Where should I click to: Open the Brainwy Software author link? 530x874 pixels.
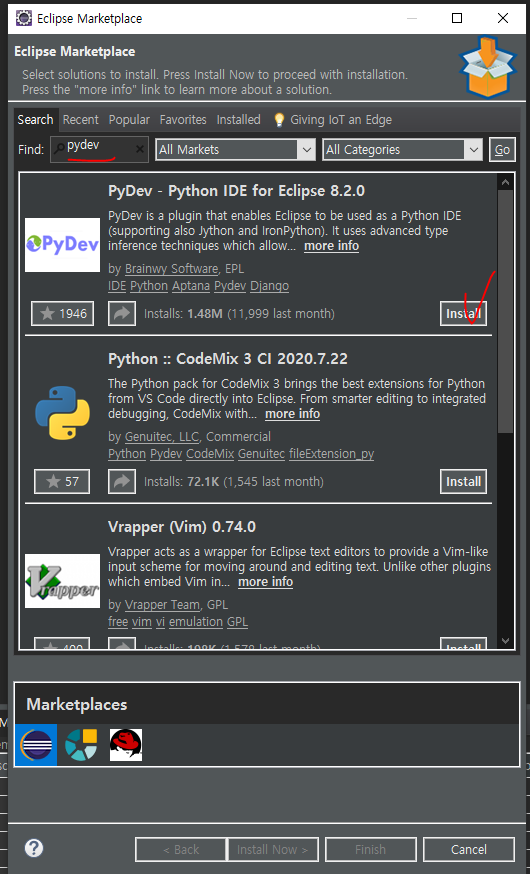pos(172,269)
